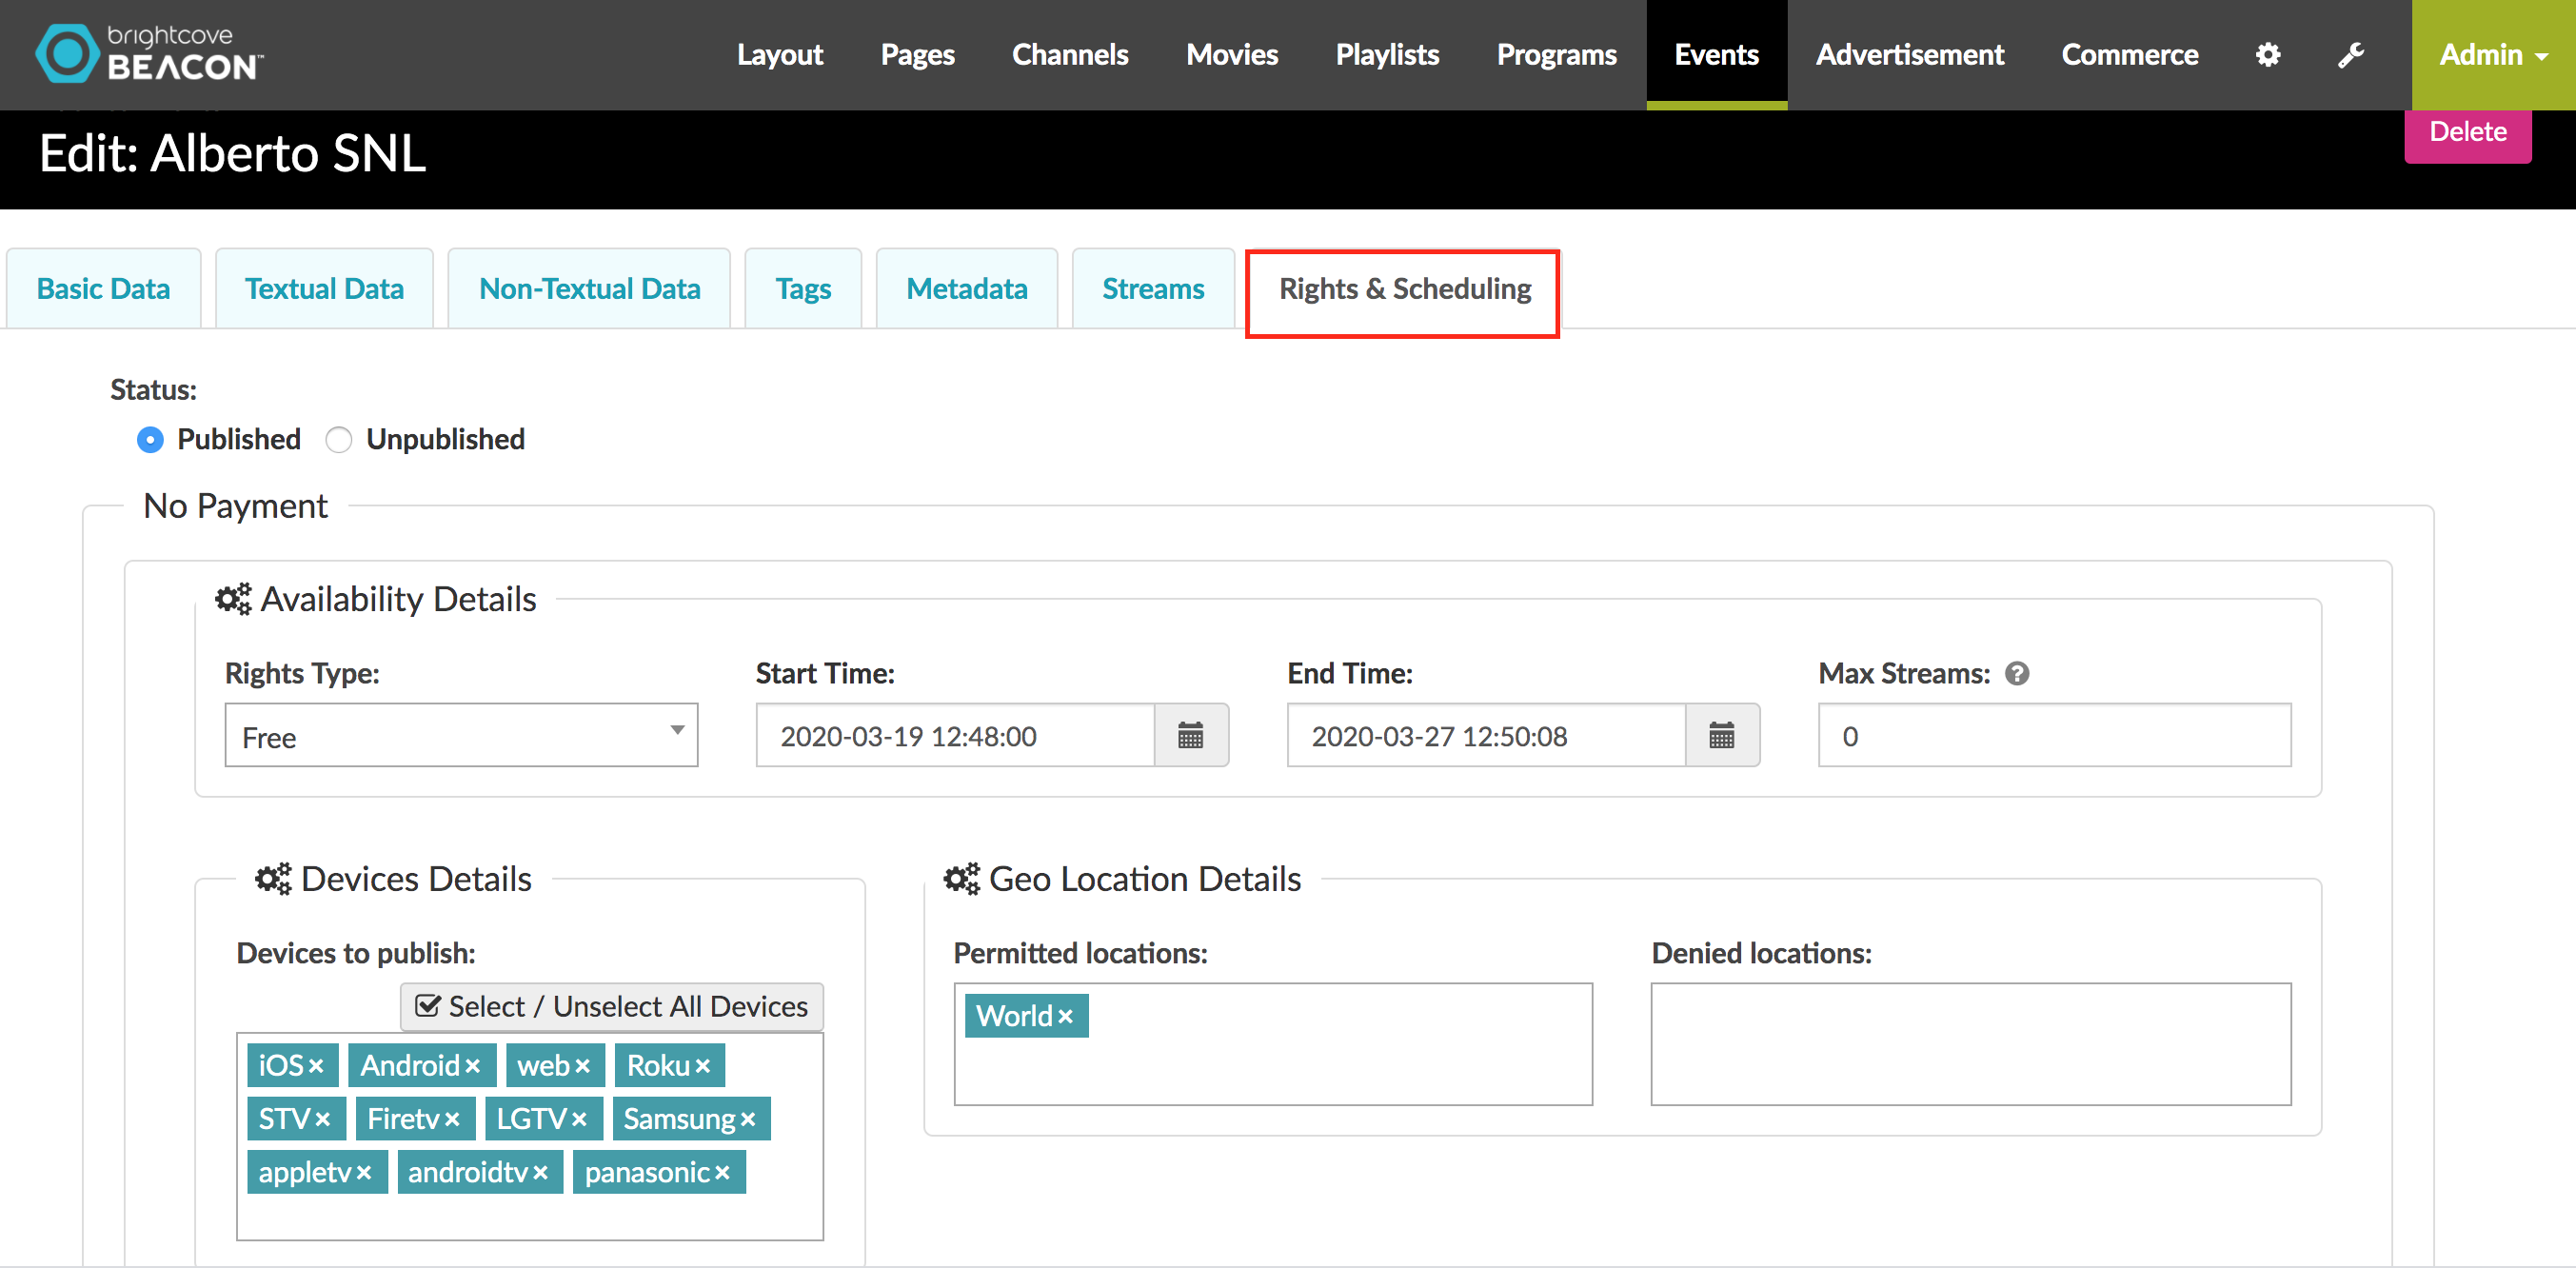This screenshot has width=2576, height=1268.
Task: Expand the Rights Type dropdown
Action: tap(461, 736)
